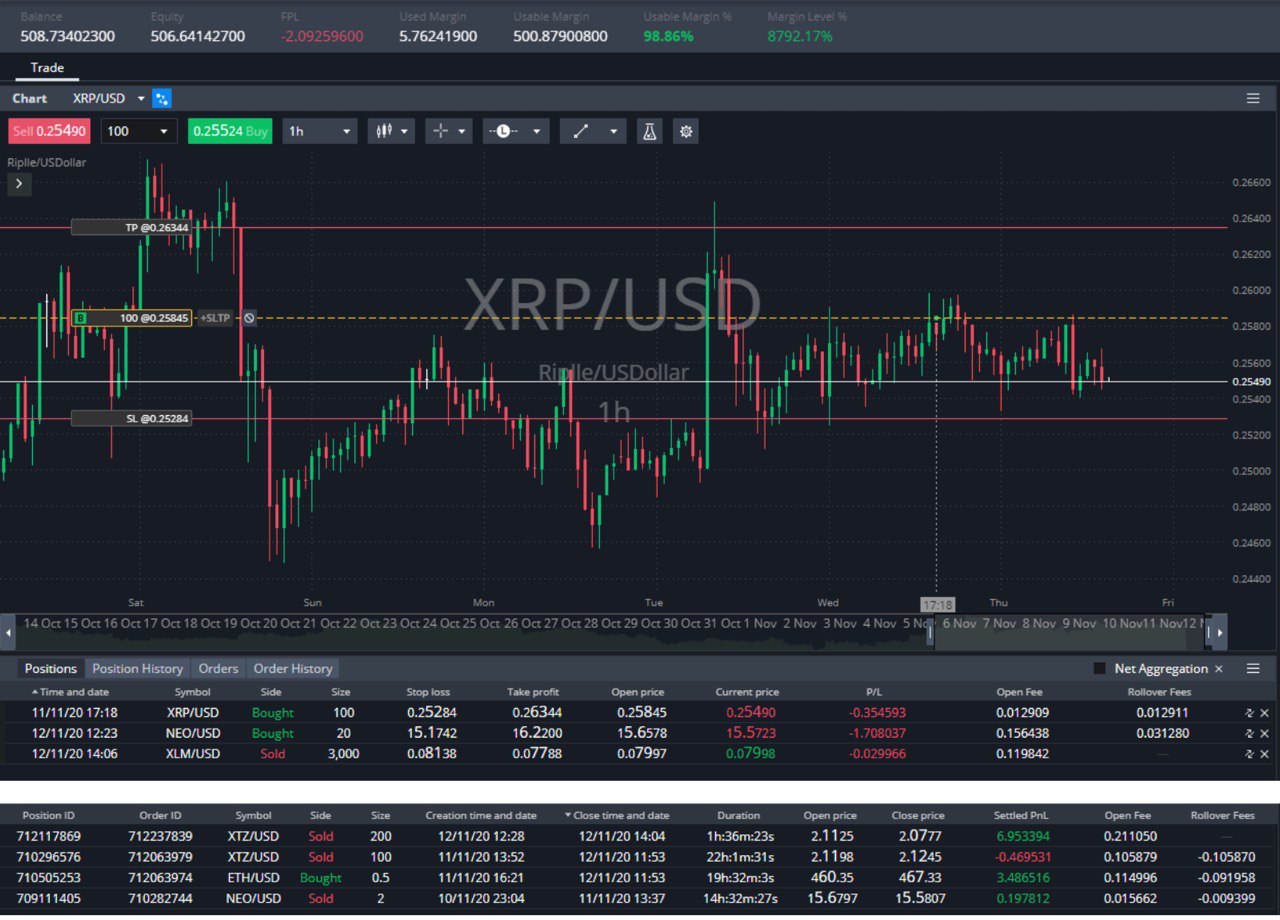Screen dimensions: 1280x920
Task: Reverse the XLM/USD position
Action: (1249, 754)
